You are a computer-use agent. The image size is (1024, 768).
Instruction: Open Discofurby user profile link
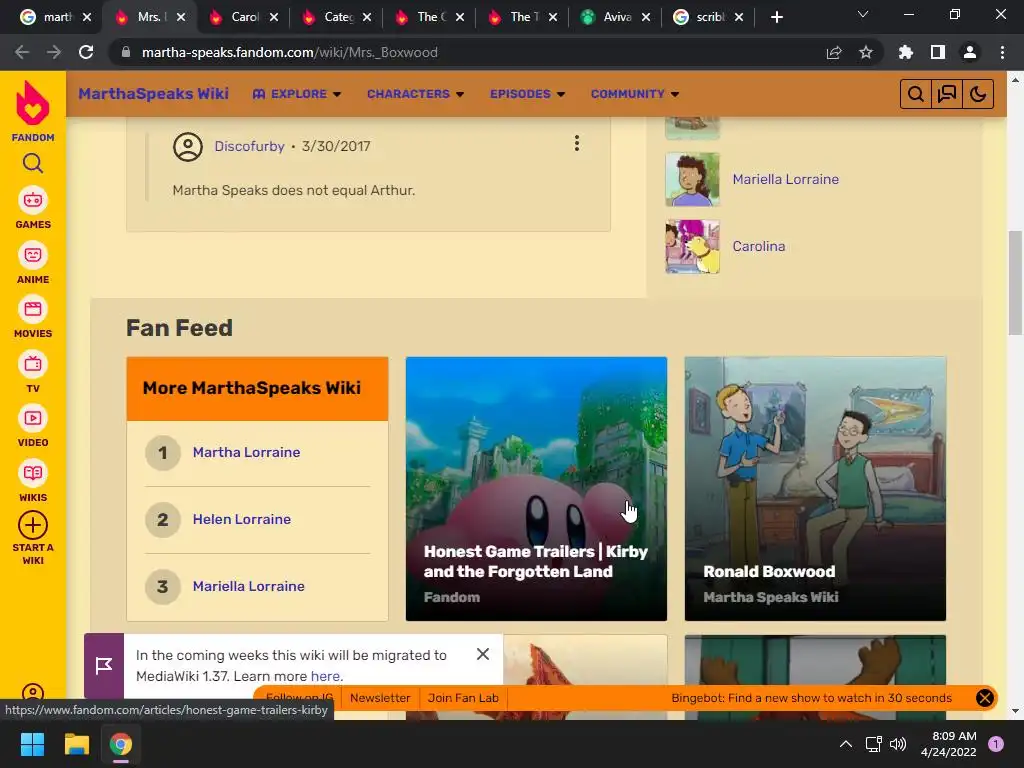[x=249, y=146]
